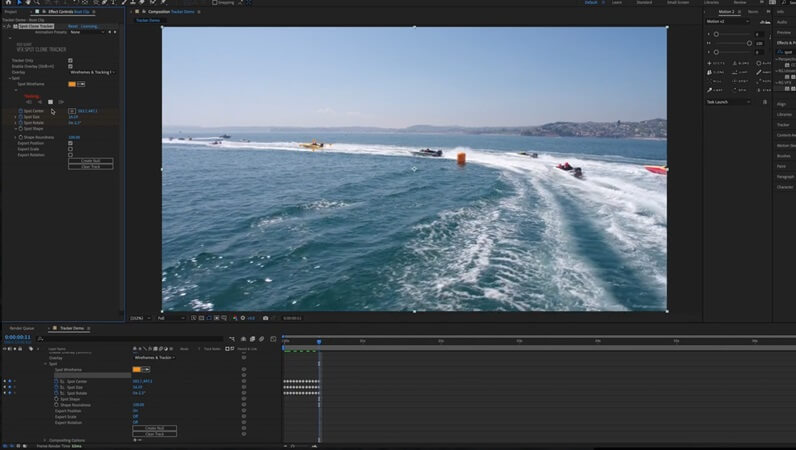Select Tracker Demo timeline tab

(72, 328)
